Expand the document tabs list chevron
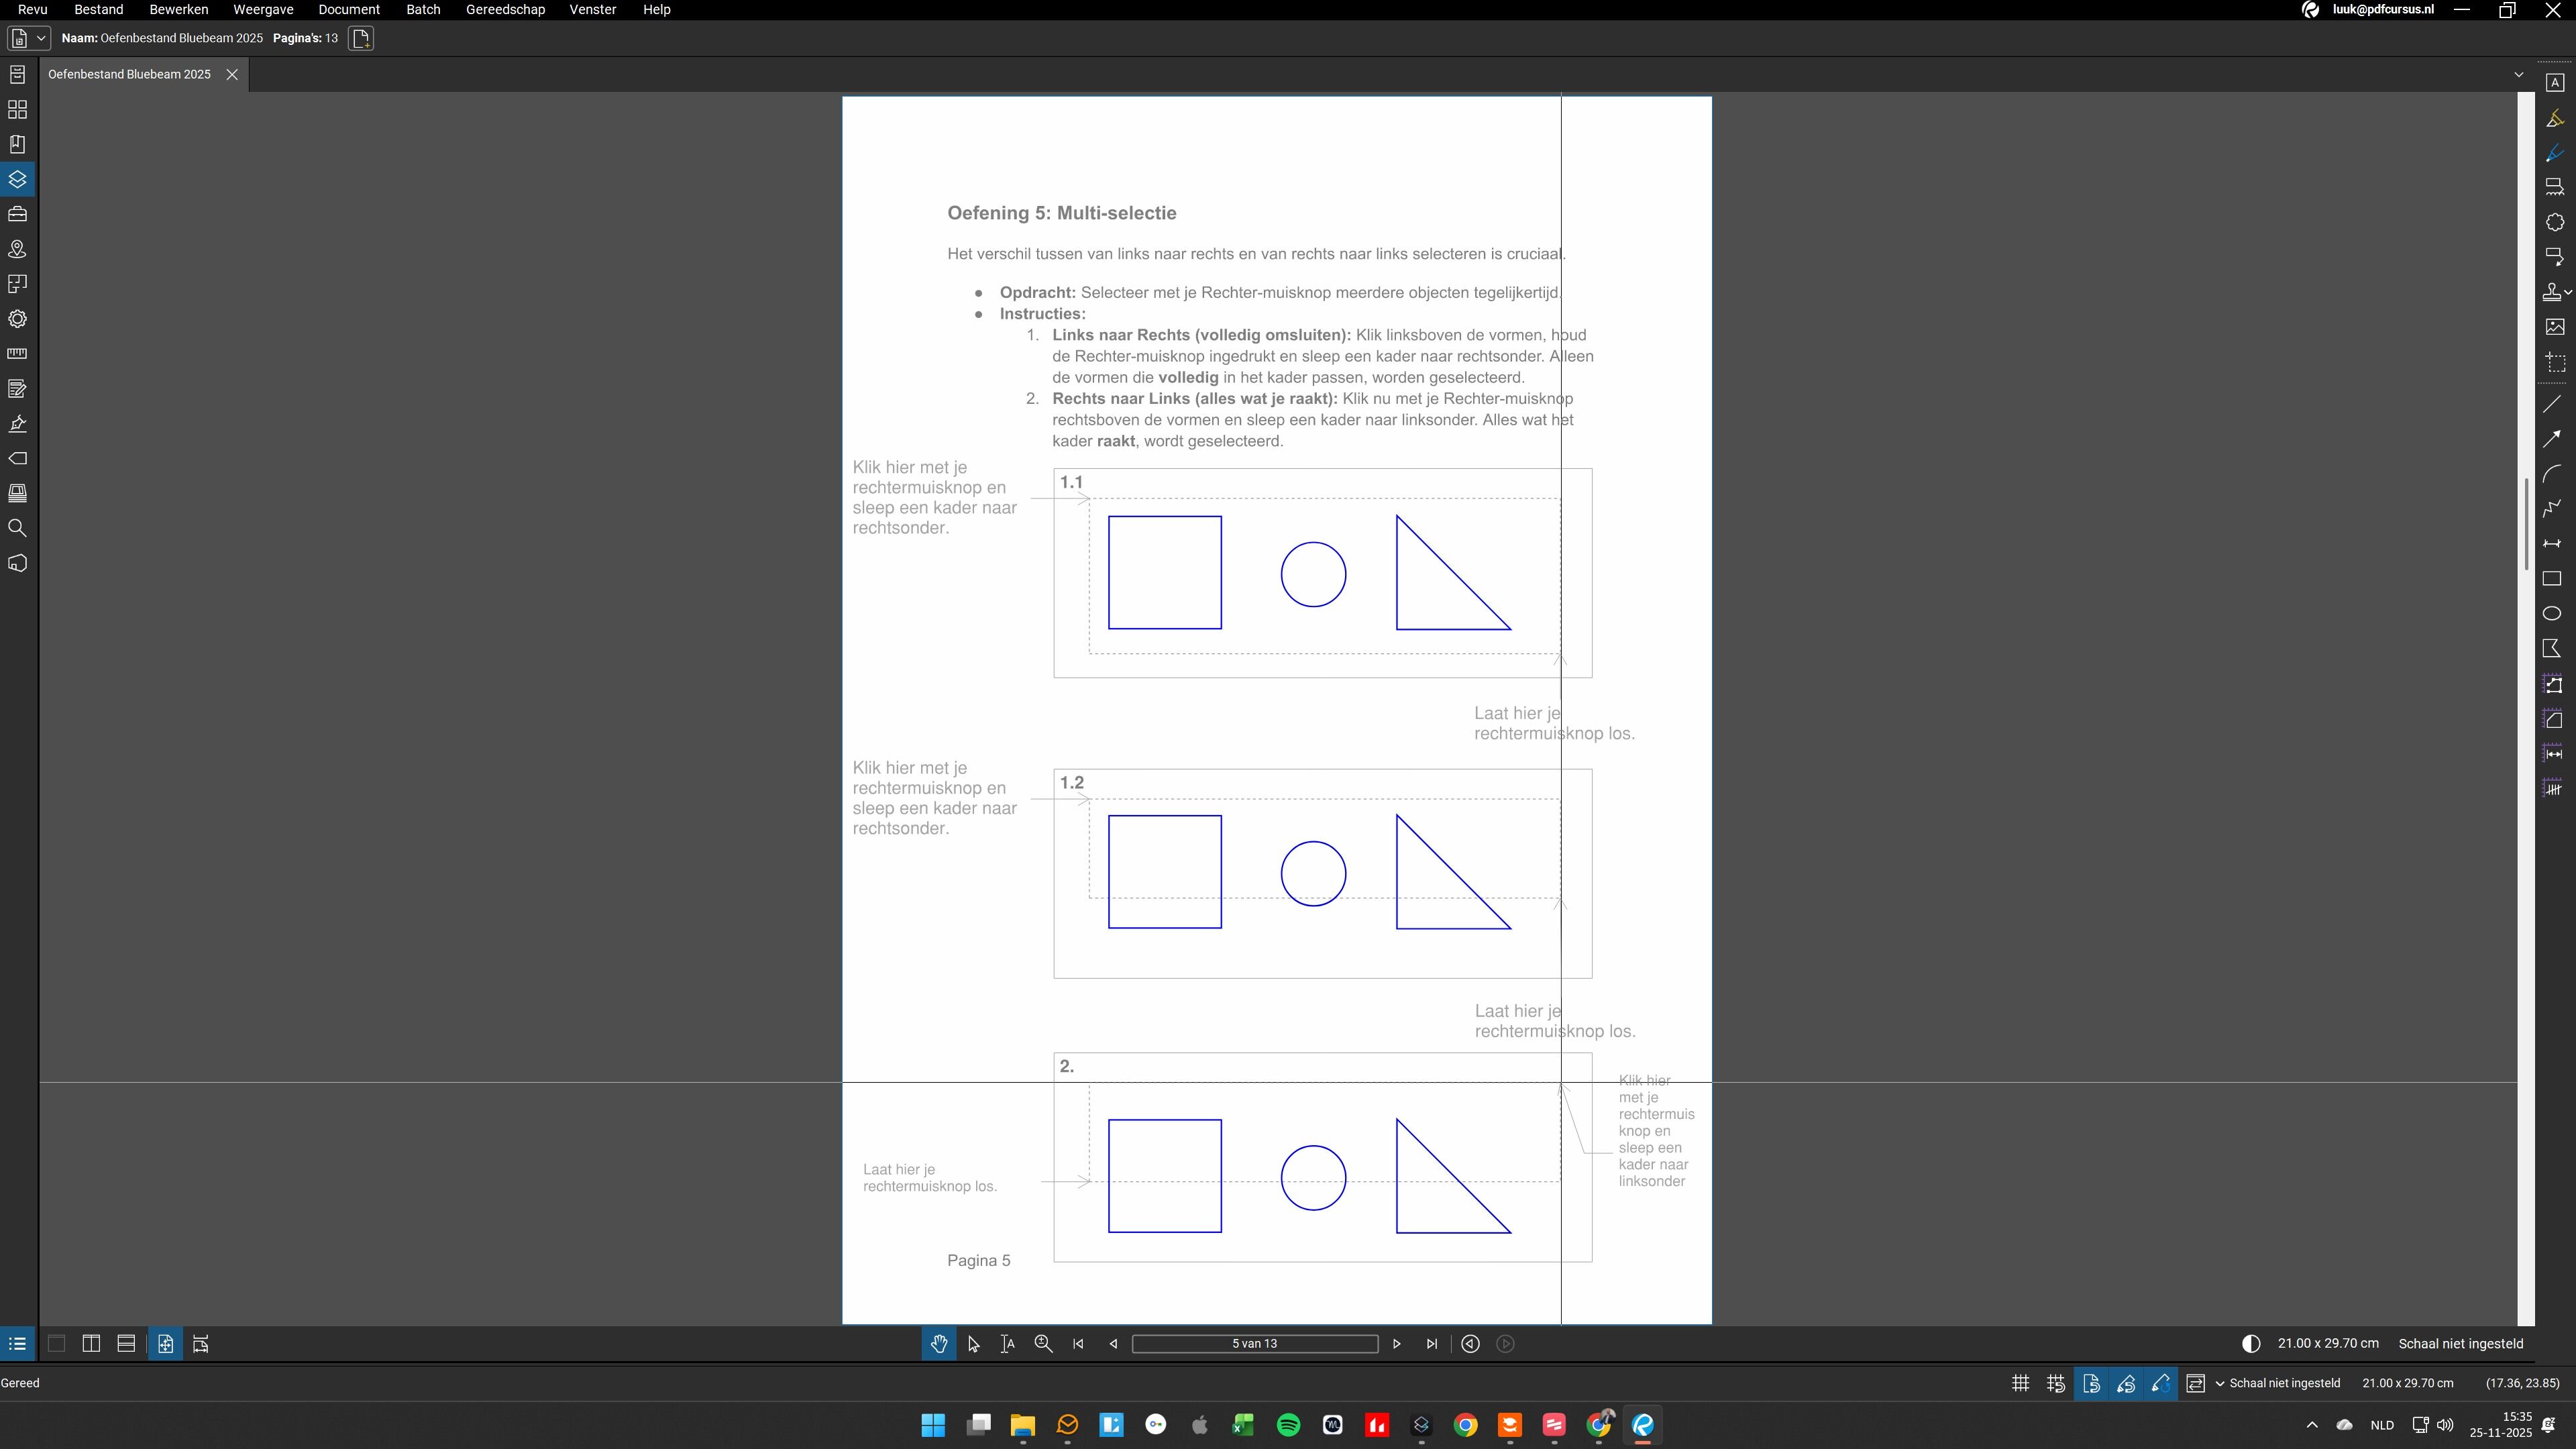 (x=2518, y=75)
